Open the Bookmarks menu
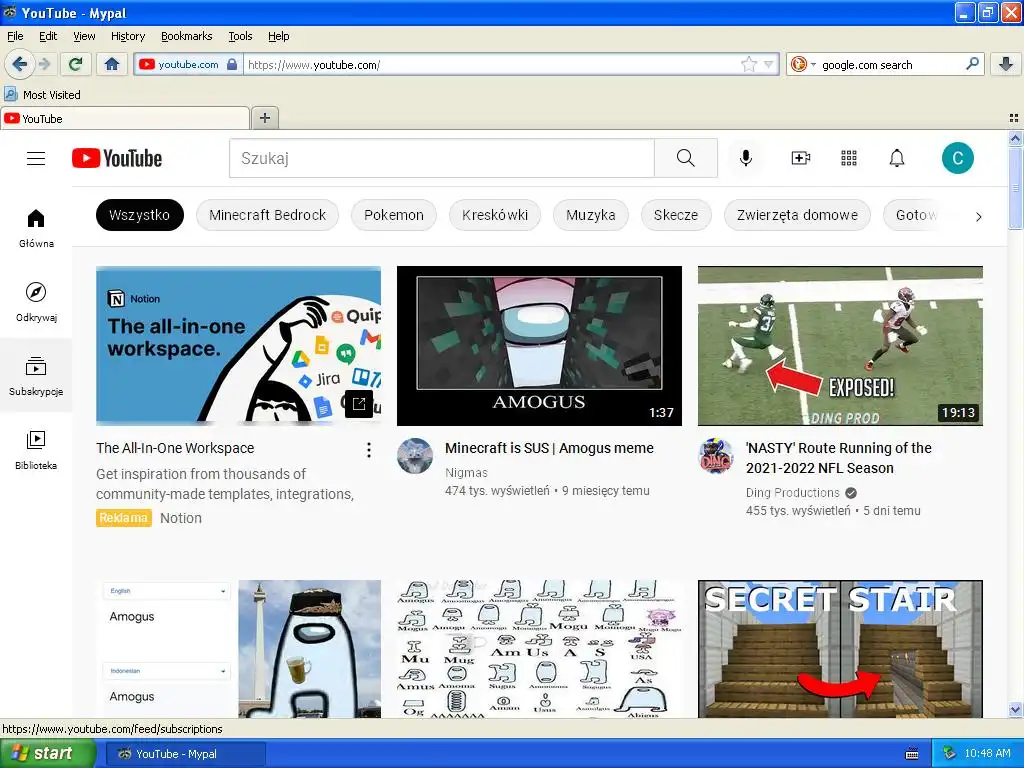This screenshot has width=1024, height=768. tap(186, 36)
